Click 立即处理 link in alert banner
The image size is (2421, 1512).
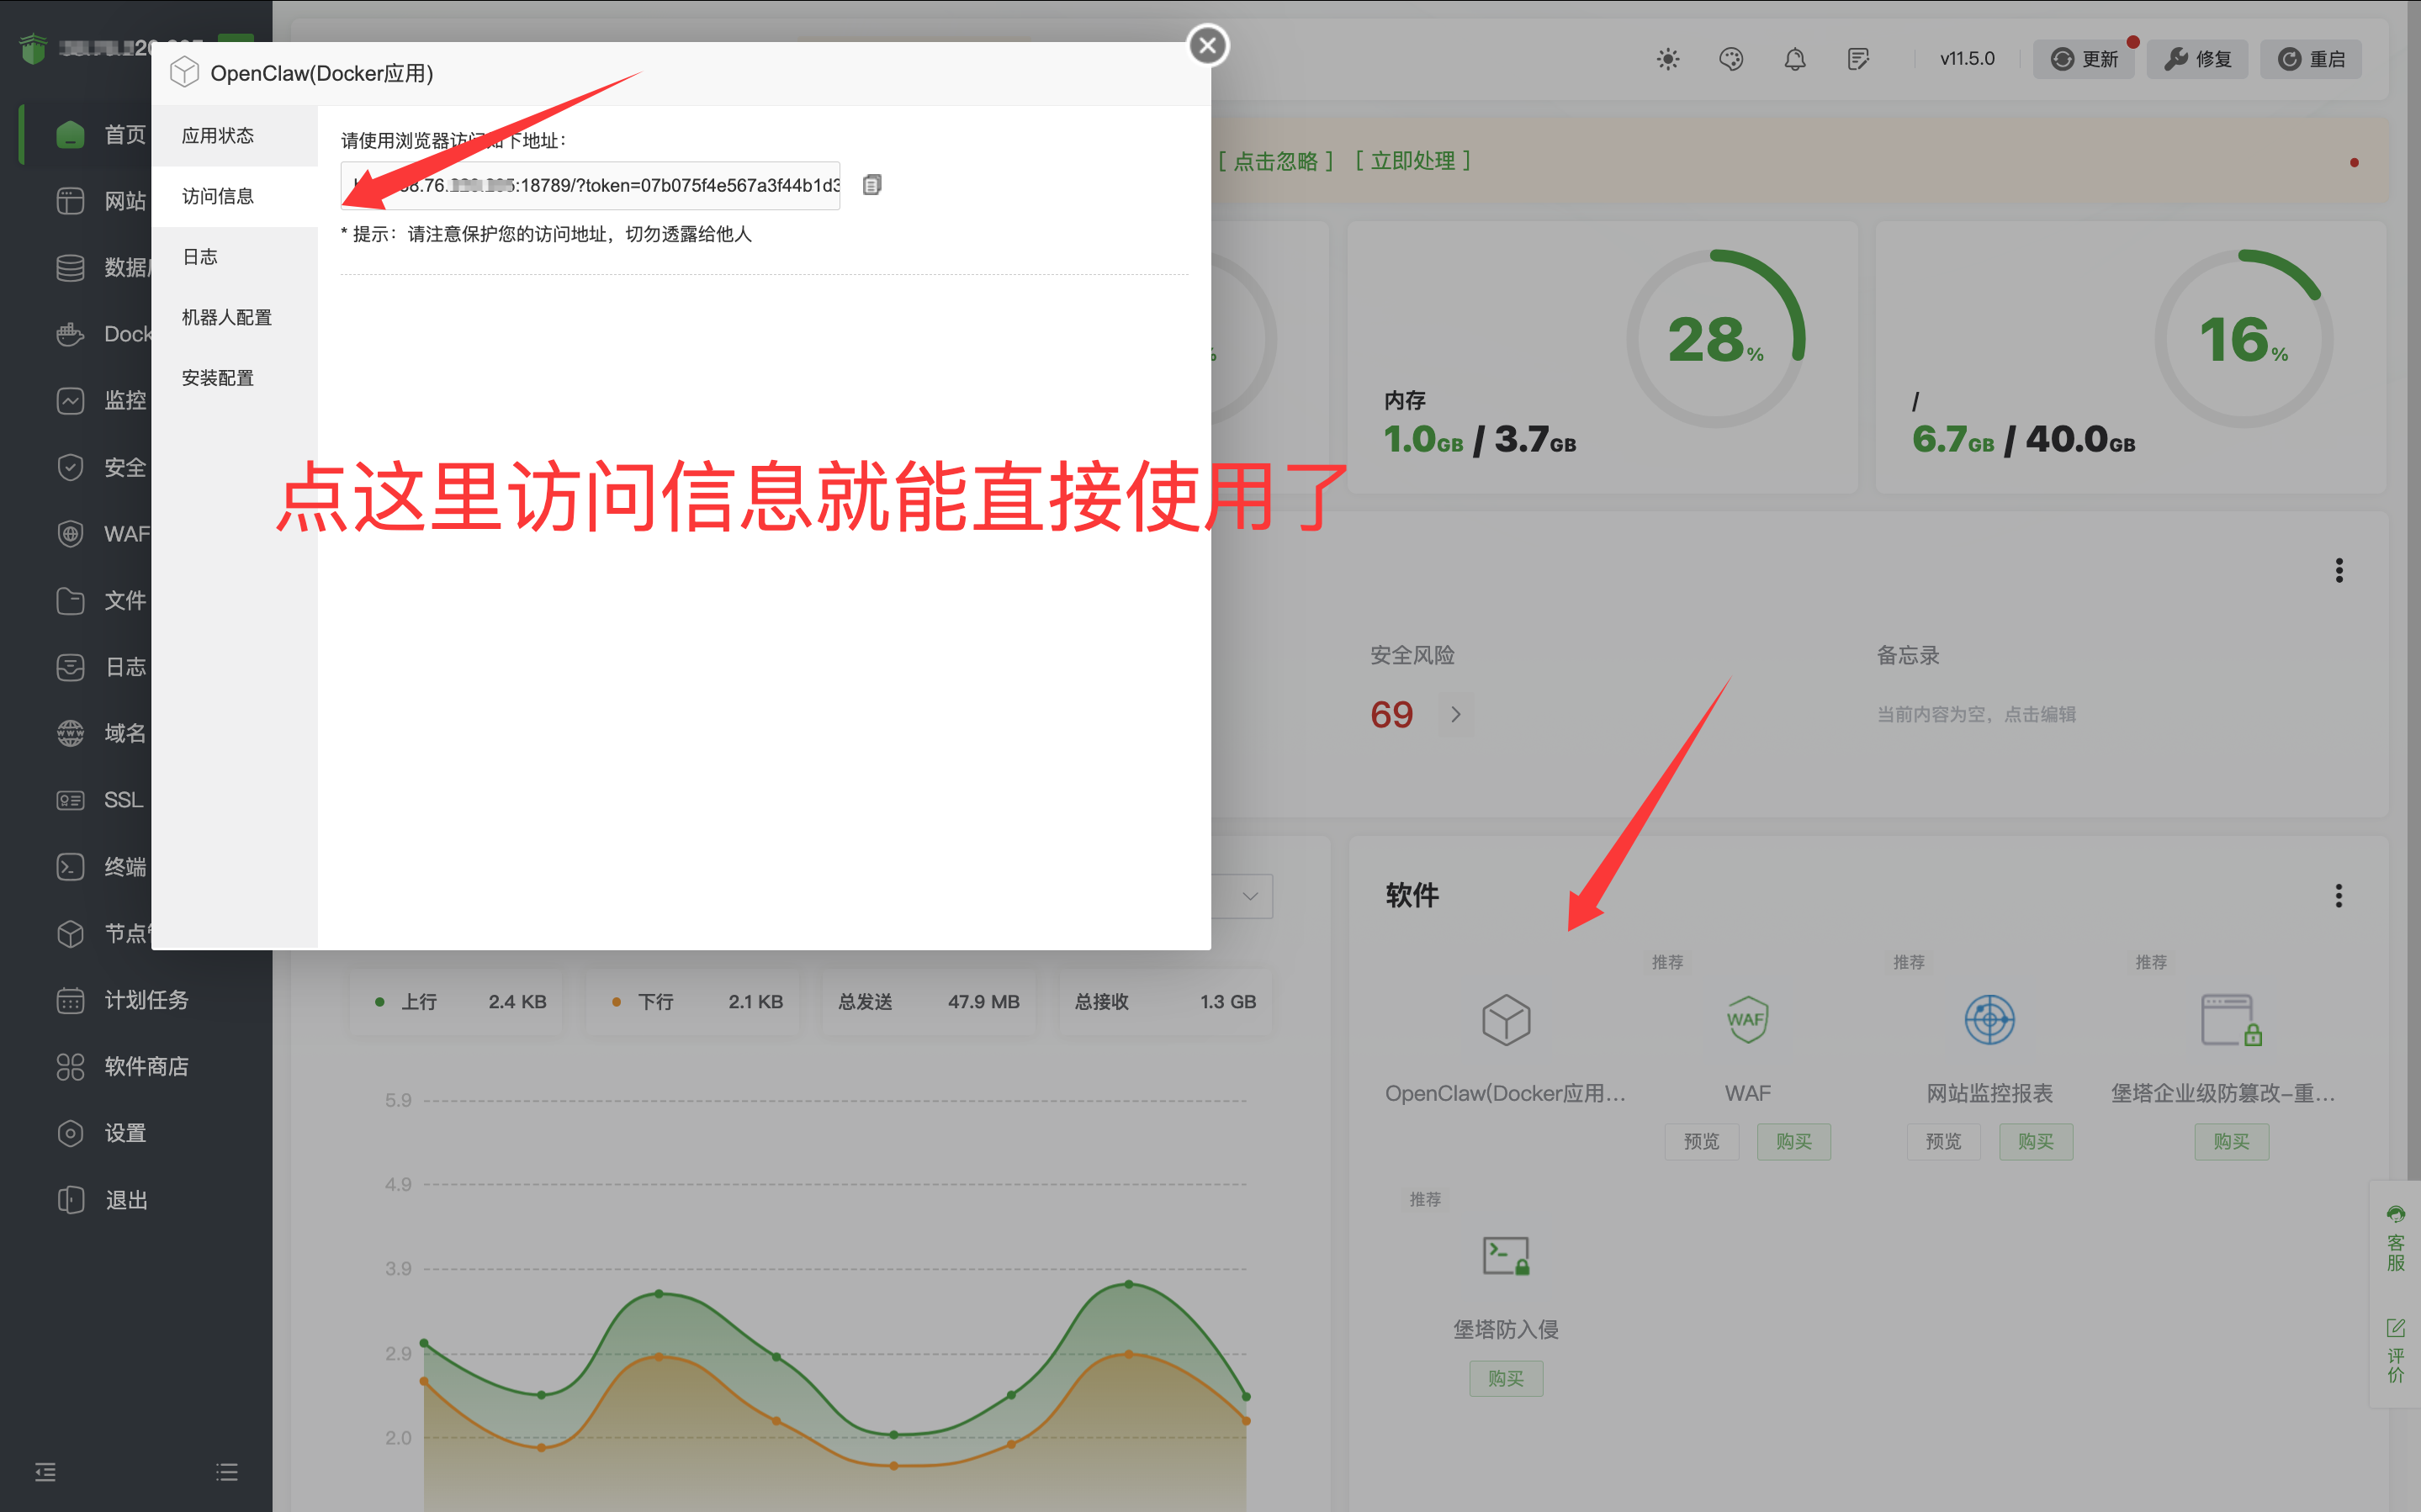coord(1412,161)
